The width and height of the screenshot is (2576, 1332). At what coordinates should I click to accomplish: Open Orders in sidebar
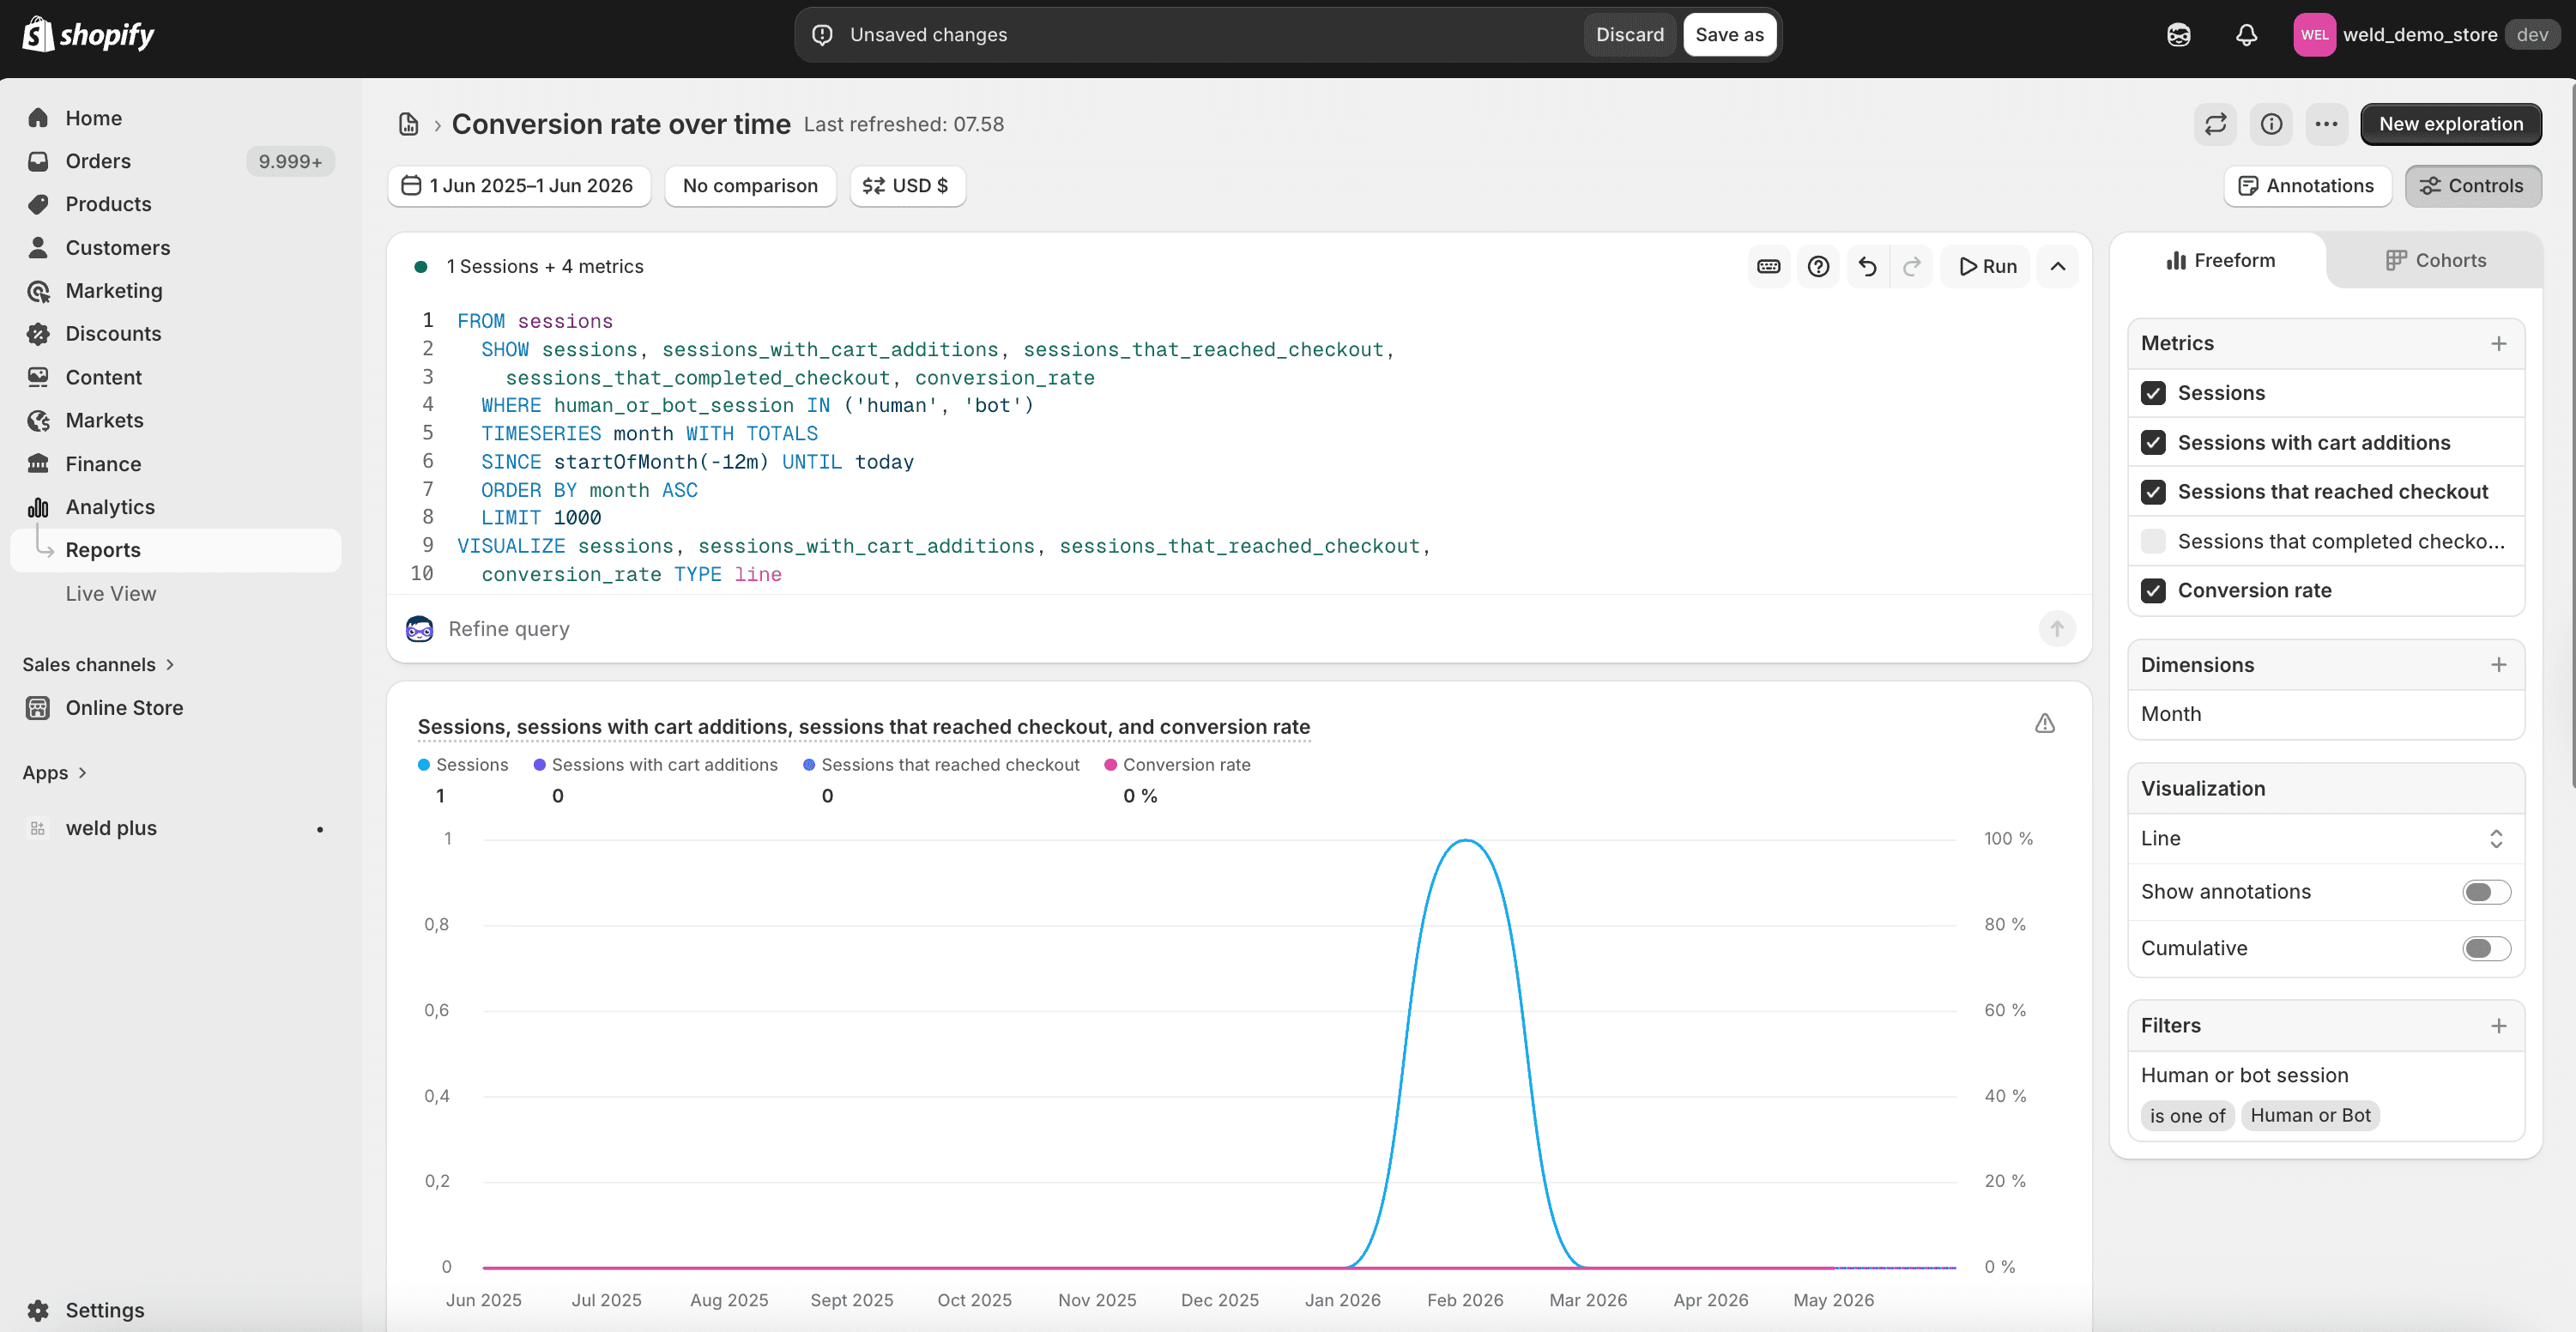(176, 161)
